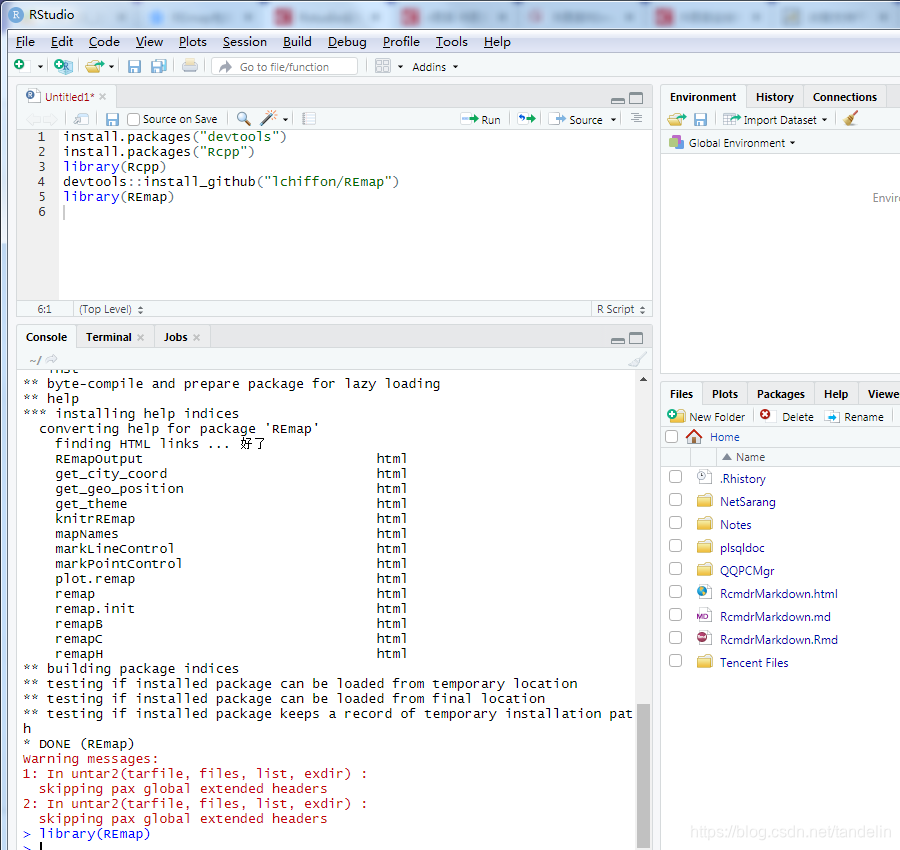The width and height of the screenshot is (900, 850).
Task: Switch to the Terminal tab
Action: pyautogui.click(x=108, y=337)
